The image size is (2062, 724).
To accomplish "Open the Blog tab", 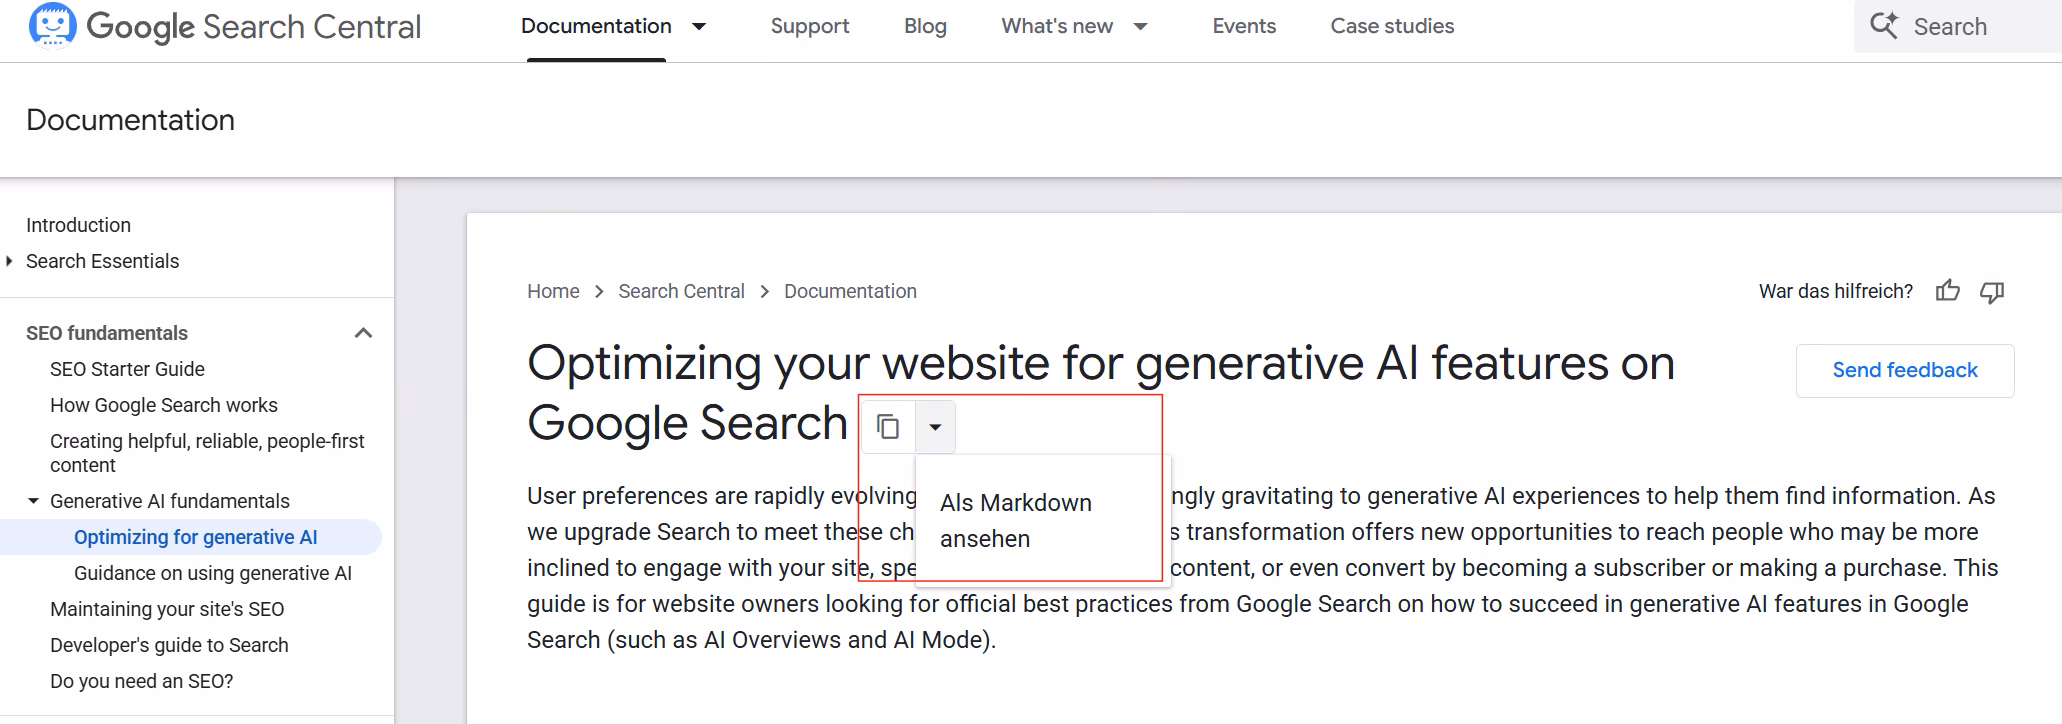I will [925, 26].
